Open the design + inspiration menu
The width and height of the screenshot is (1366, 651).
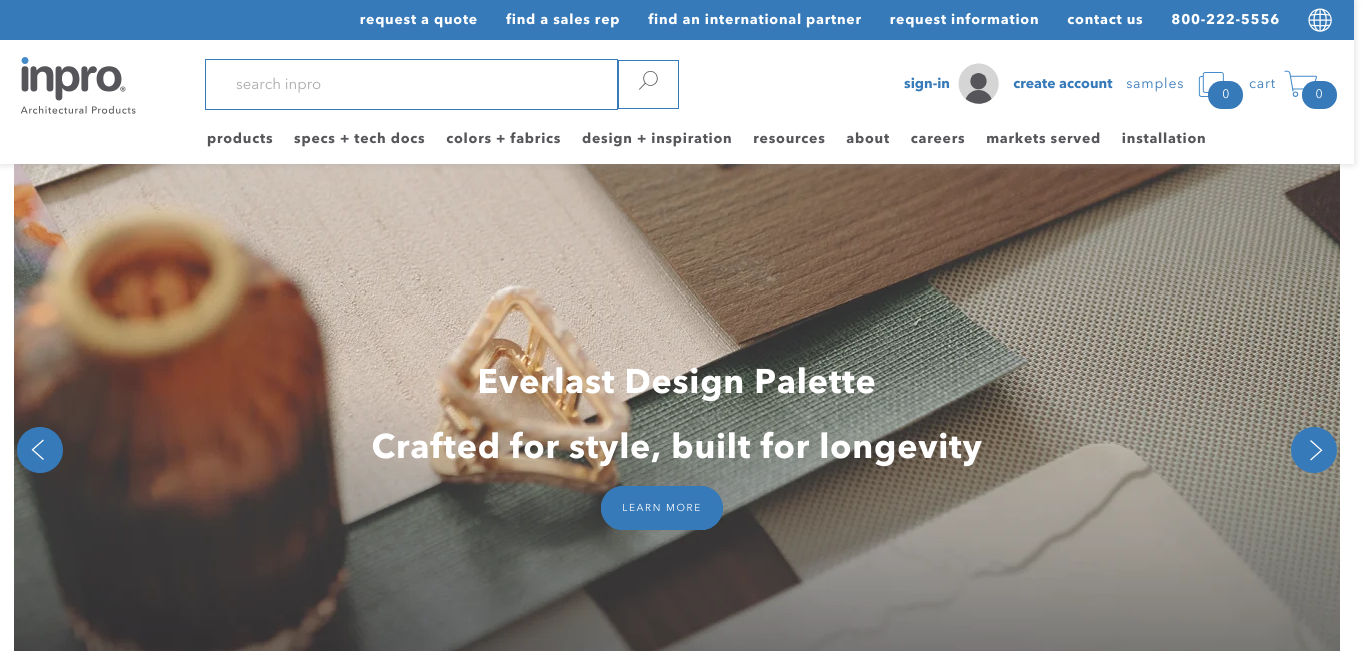(657, 139)
